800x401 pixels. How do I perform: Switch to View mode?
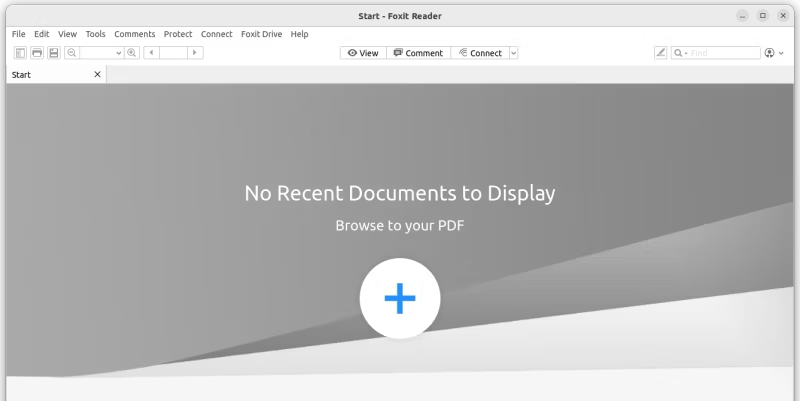(x=363, y=53)
